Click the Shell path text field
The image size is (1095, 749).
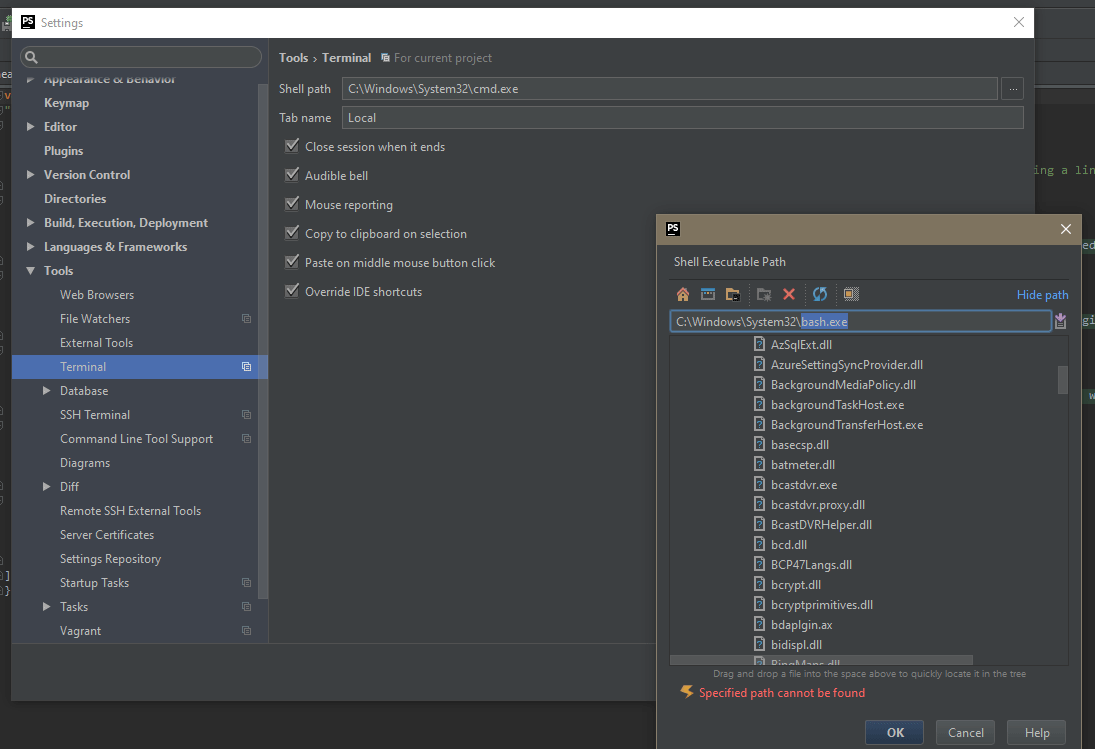pyautogui.click(x=670, y=89)
